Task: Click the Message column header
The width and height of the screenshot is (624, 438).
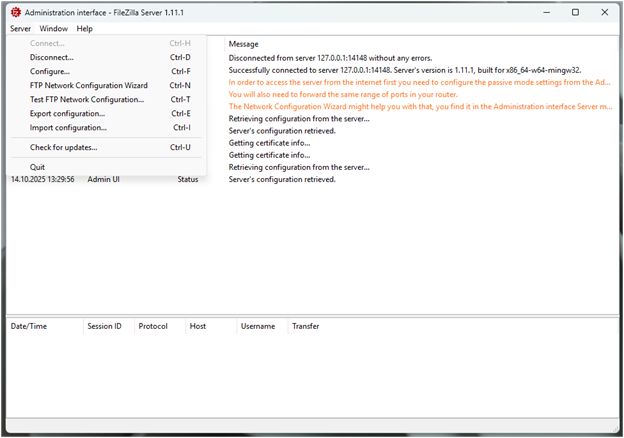Action: coord(243,44)
